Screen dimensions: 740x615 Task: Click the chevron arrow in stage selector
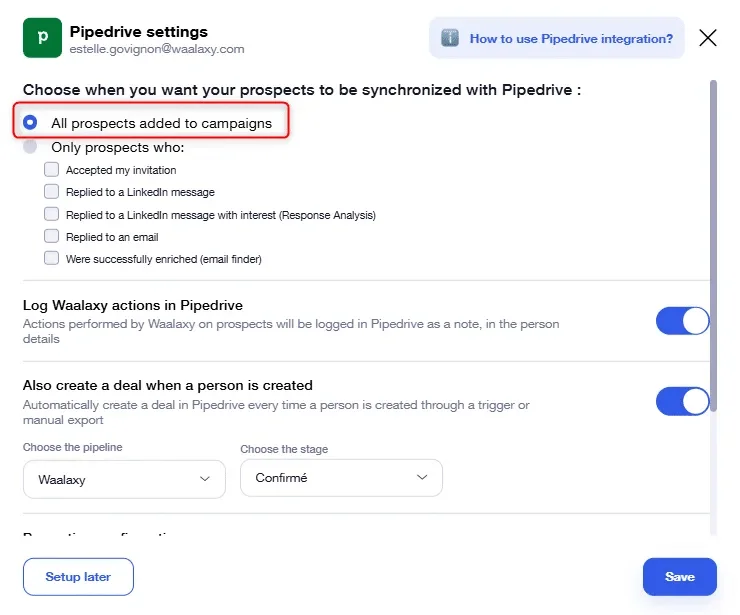point(422,477)
